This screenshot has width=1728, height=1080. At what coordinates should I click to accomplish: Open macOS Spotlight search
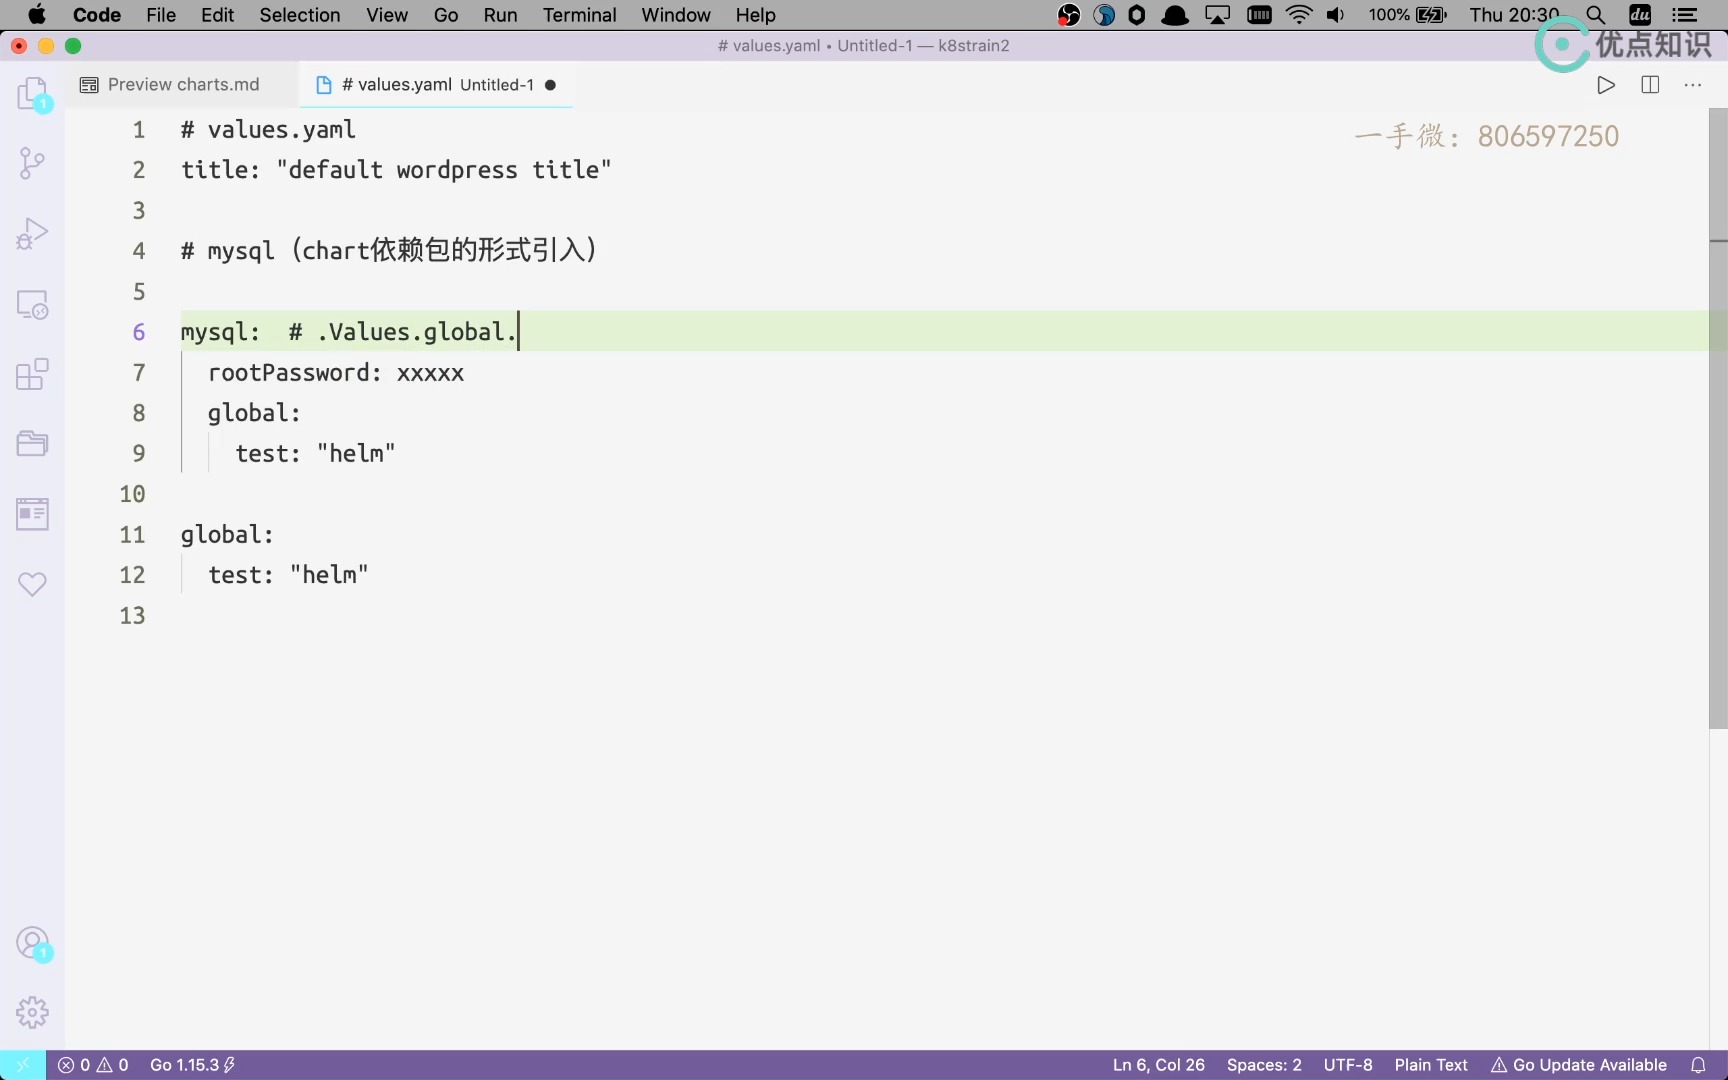tap(1596, 15)
